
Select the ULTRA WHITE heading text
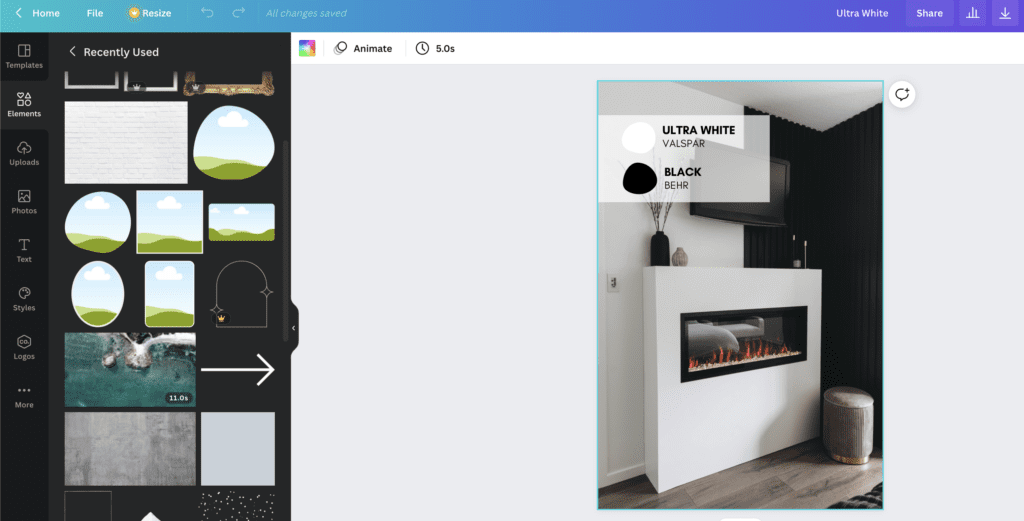698,130
